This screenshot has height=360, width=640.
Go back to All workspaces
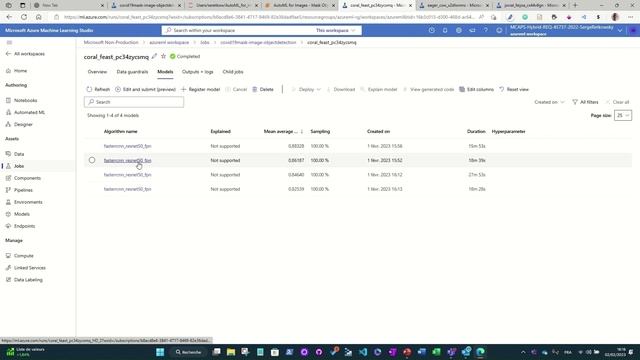25,54
